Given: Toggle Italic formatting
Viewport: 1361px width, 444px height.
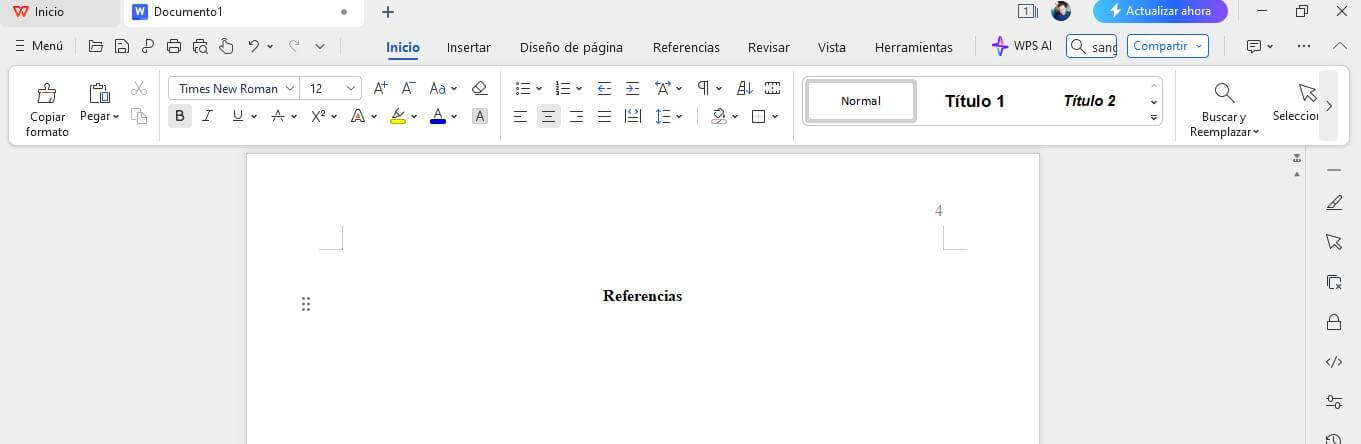Looking at the screenshot, I should (x=207, y=116).
